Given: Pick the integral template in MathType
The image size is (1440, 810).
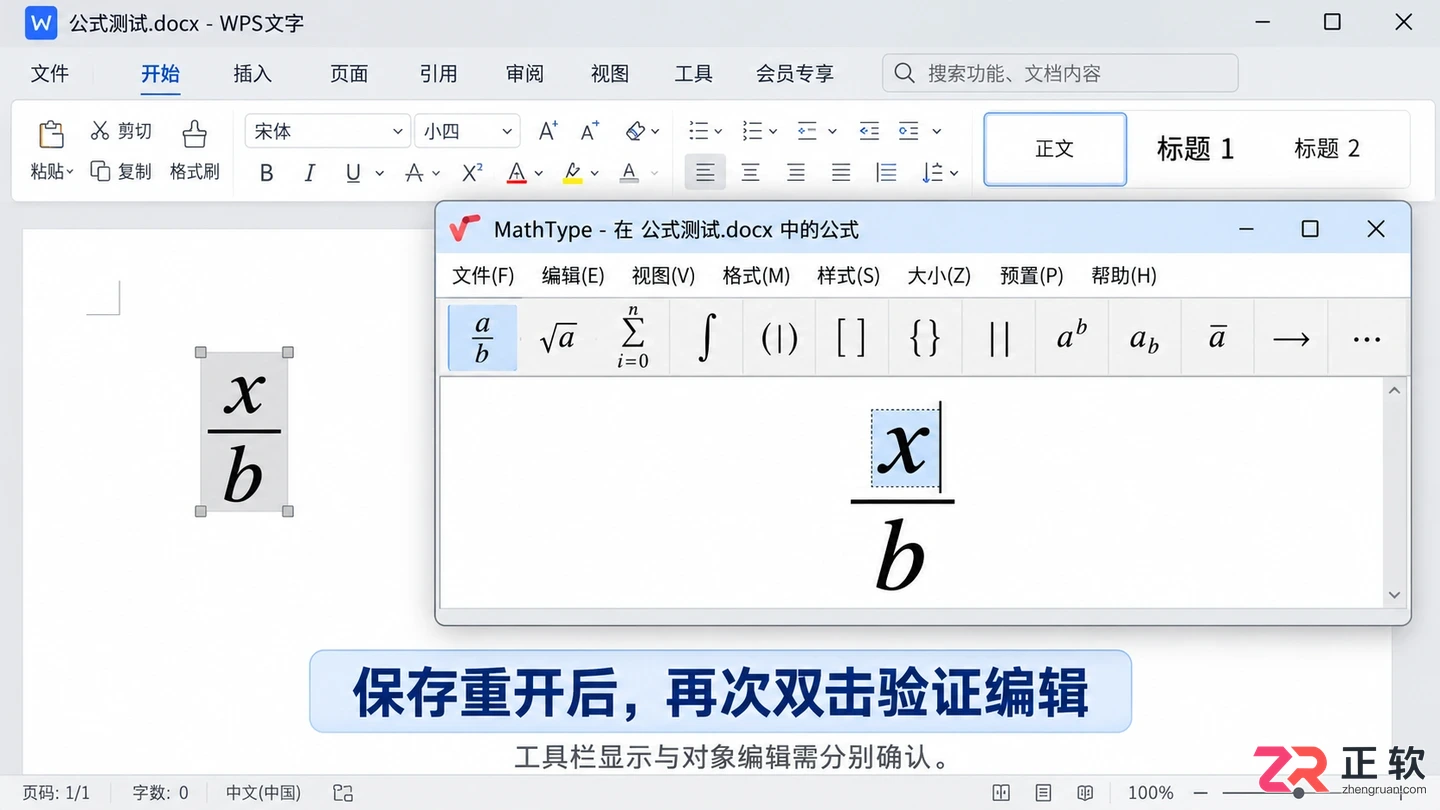Looking at the screenshot, I should (x=706, y=339).
